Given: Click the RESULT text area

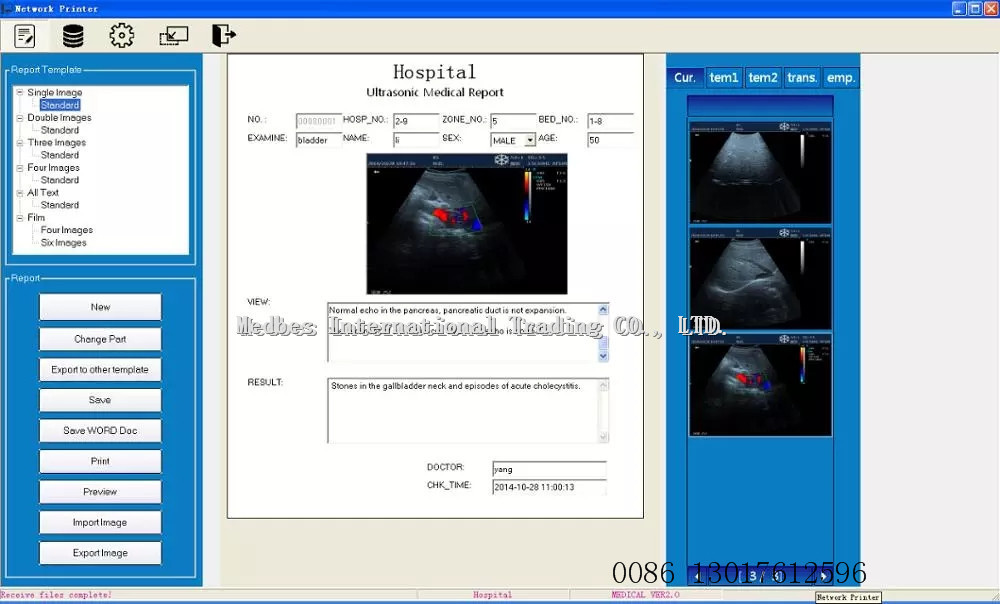Looking at the screenshot, I should click(x=462, y=411).
